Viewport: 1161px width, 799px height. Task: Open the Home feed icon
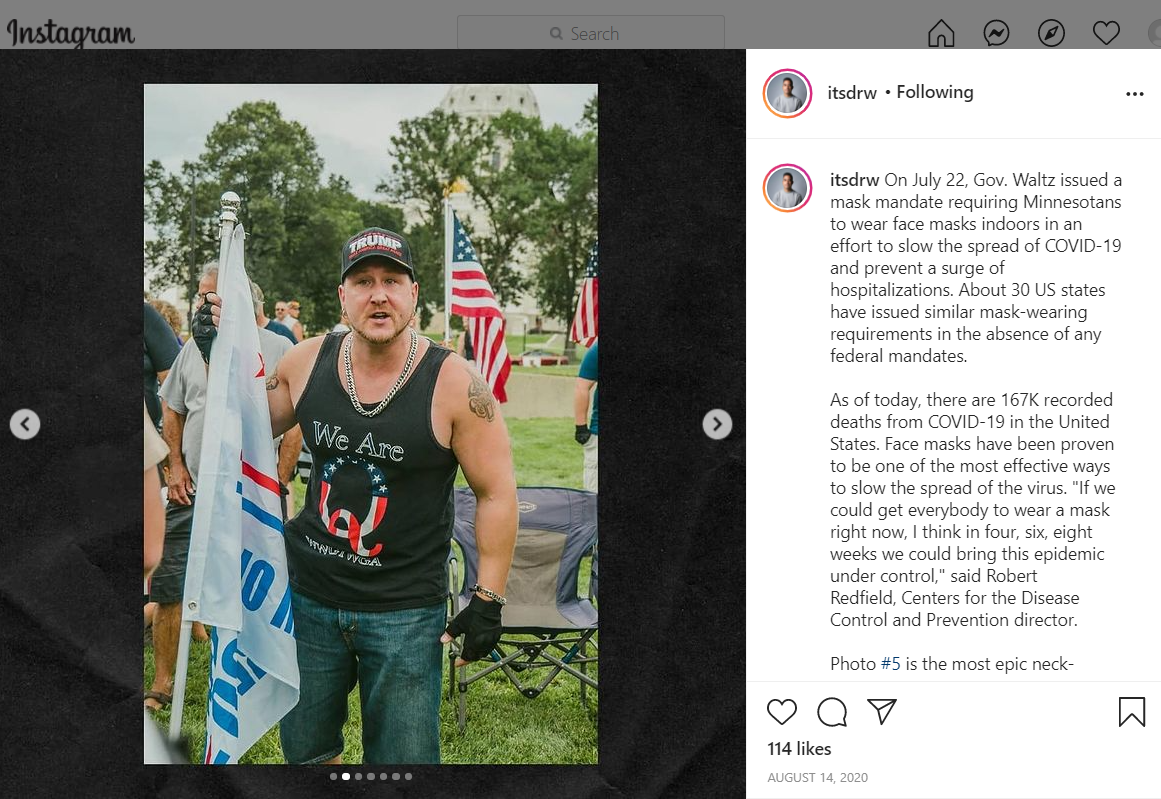coord(941,33)
